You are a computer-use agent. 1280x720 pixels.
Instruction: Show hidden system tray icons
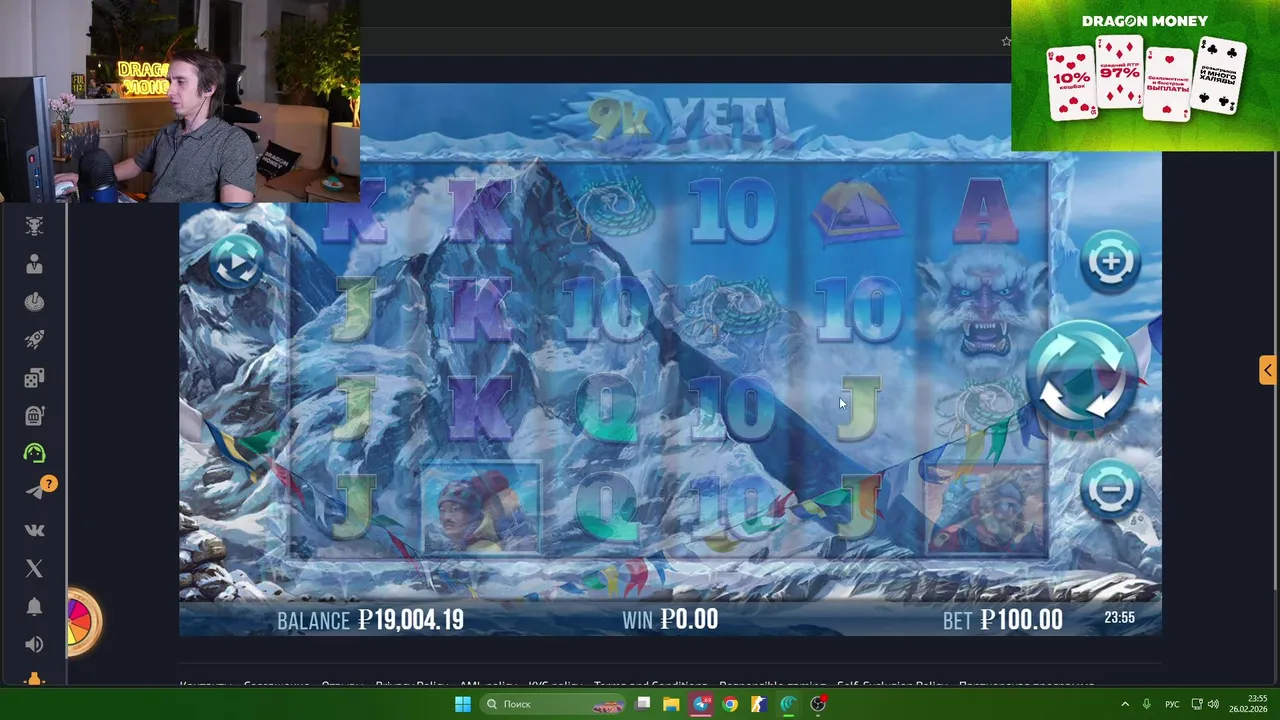pos(1125,704)
